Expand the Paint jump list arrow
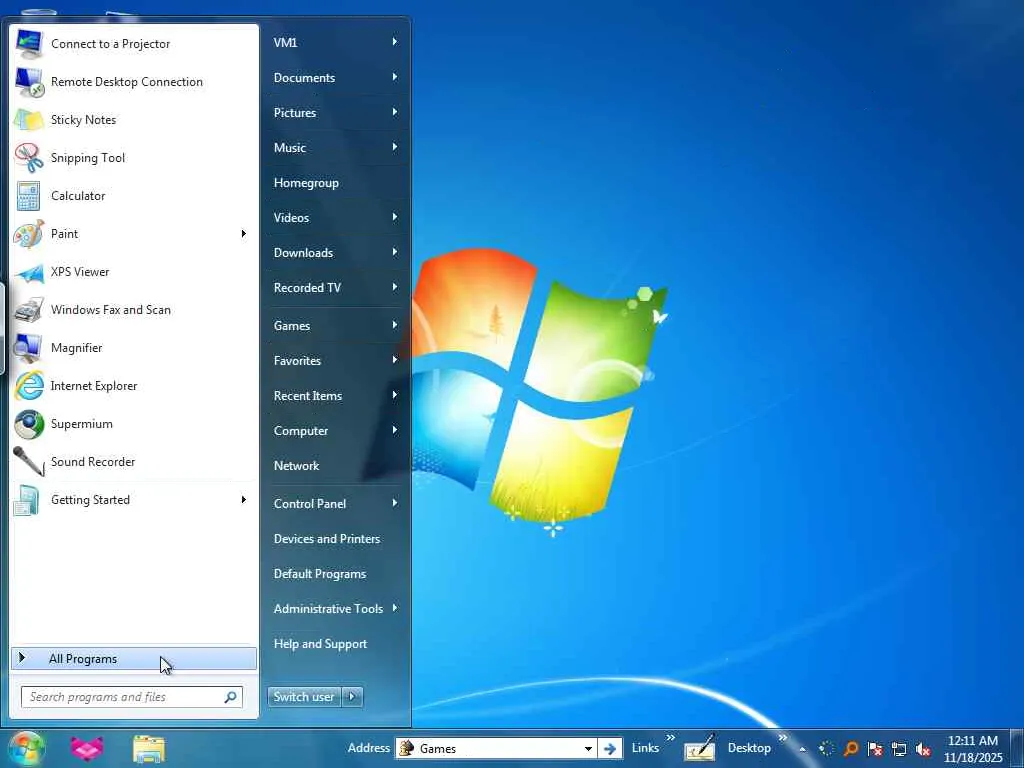 pos(244,234)
